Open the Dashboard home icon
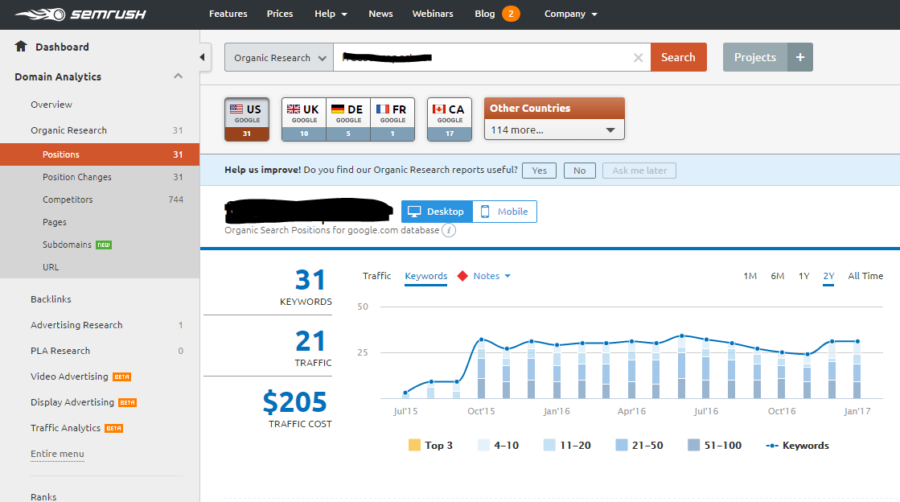 (x=21, y=46)
